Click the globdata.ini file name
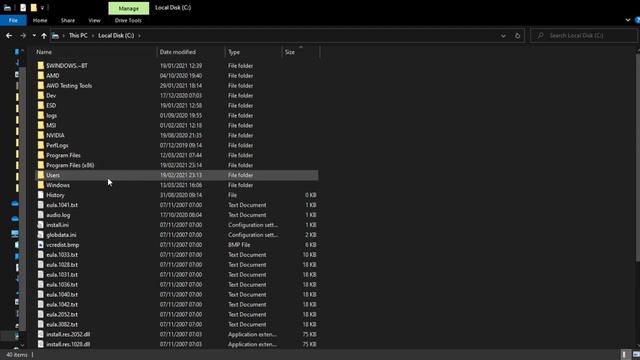This screenshot has height=360, width=640. tap(61, 235)
